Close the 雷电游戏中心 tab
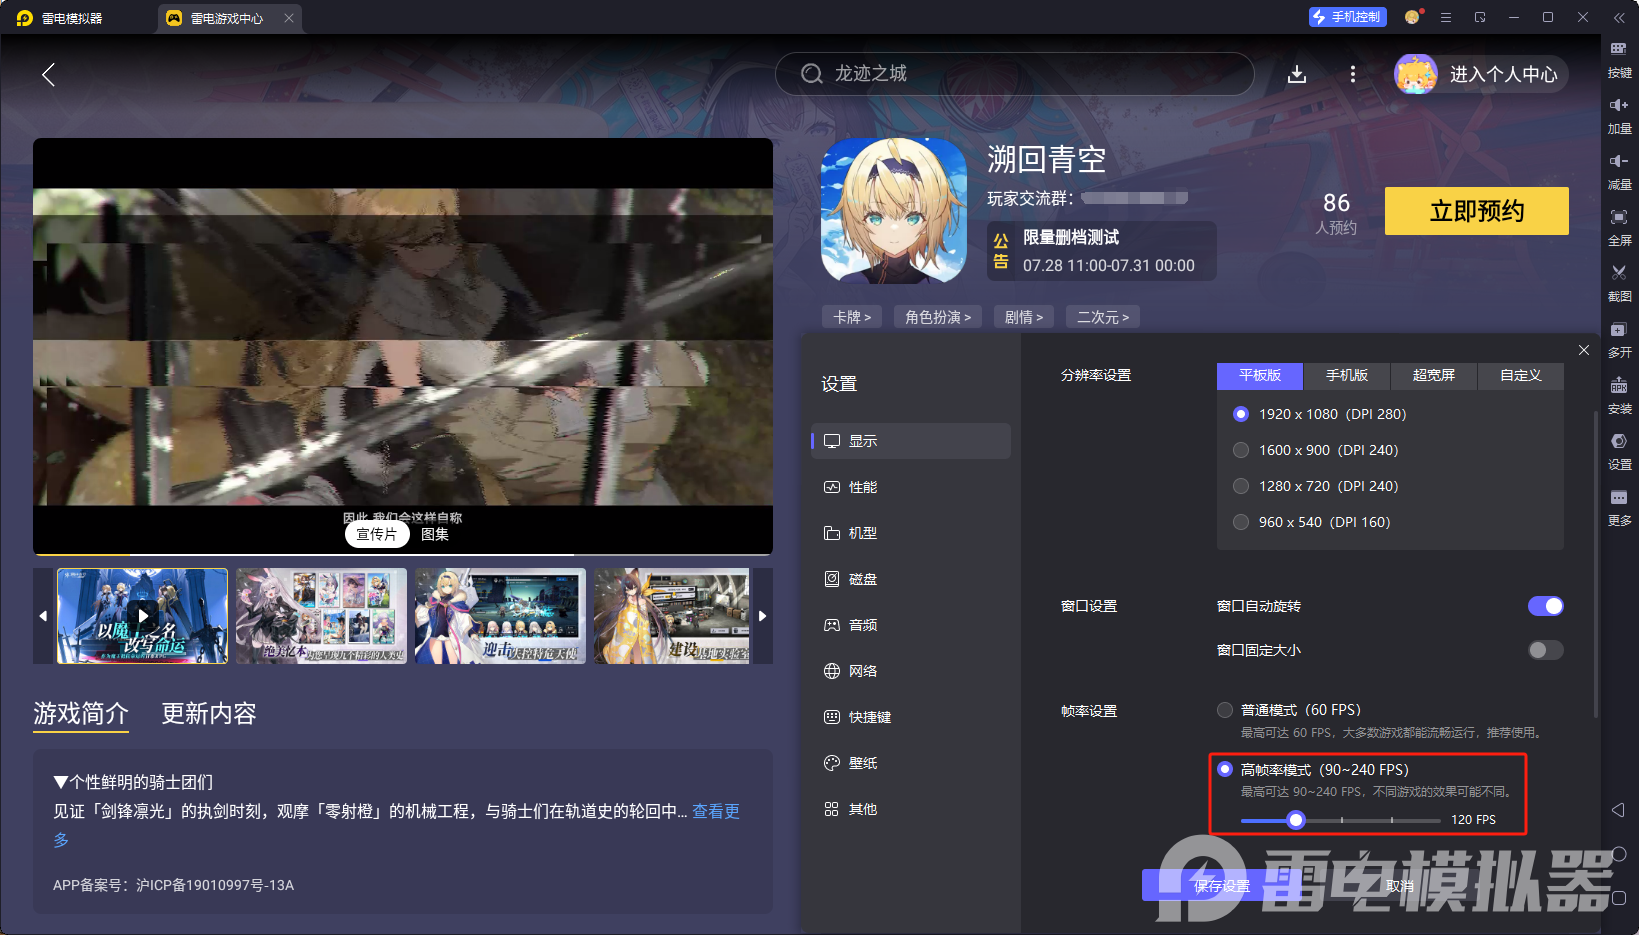Image resolution: width=1639 pixels, height=935 pixels. click(x=289, y=18)
